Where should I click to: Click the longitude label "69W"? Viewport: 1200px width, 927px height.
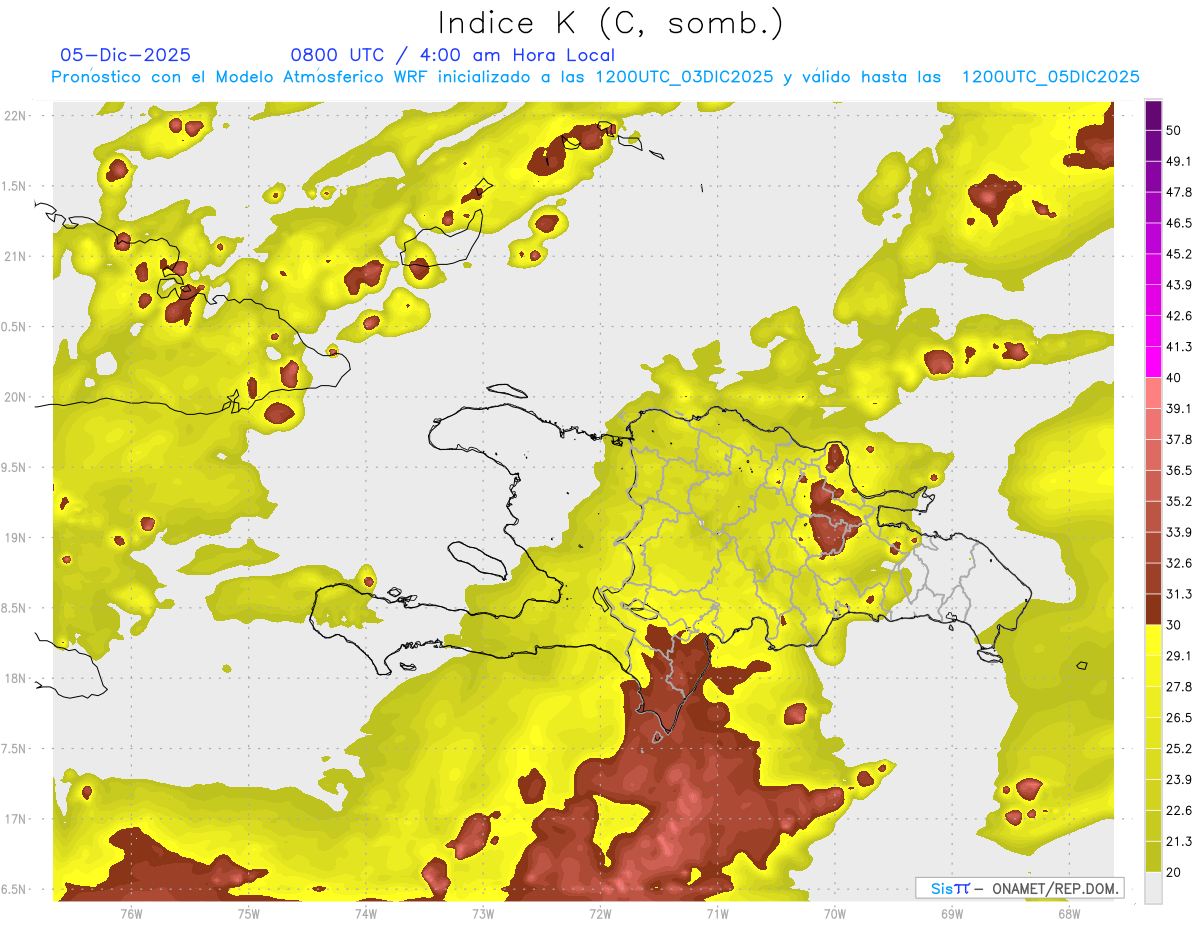coord(951,913)
